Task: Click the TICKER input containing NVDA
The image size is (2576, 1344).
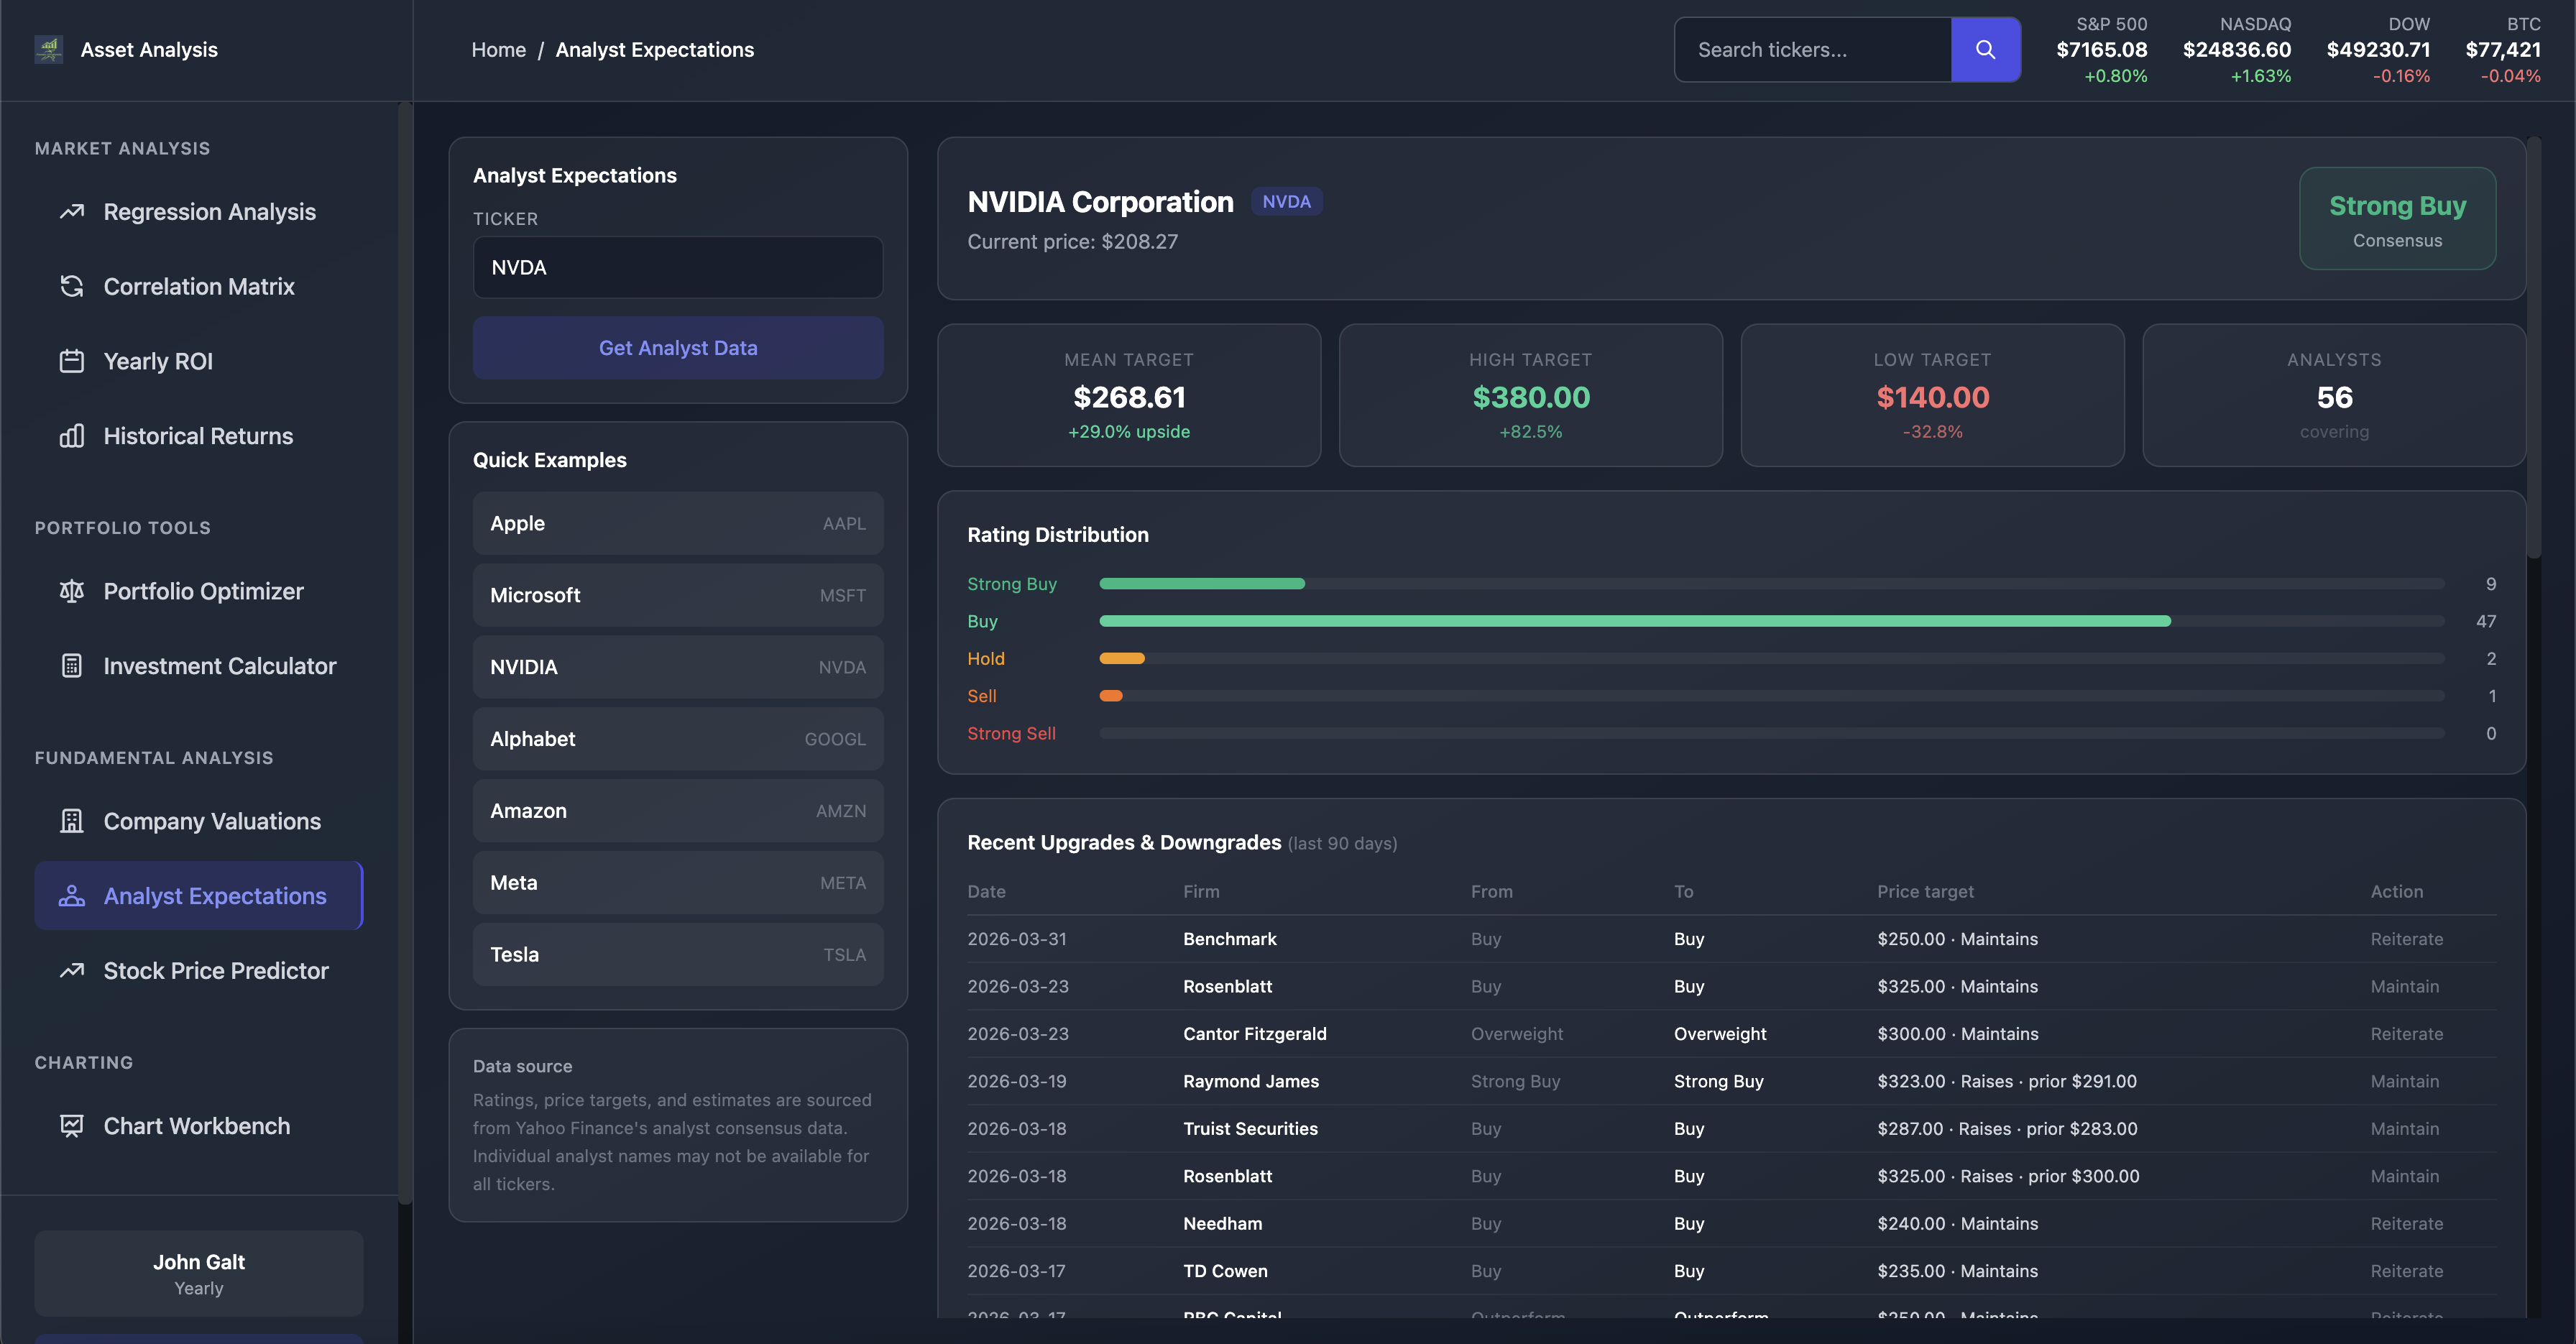Action: click(678, 267)
